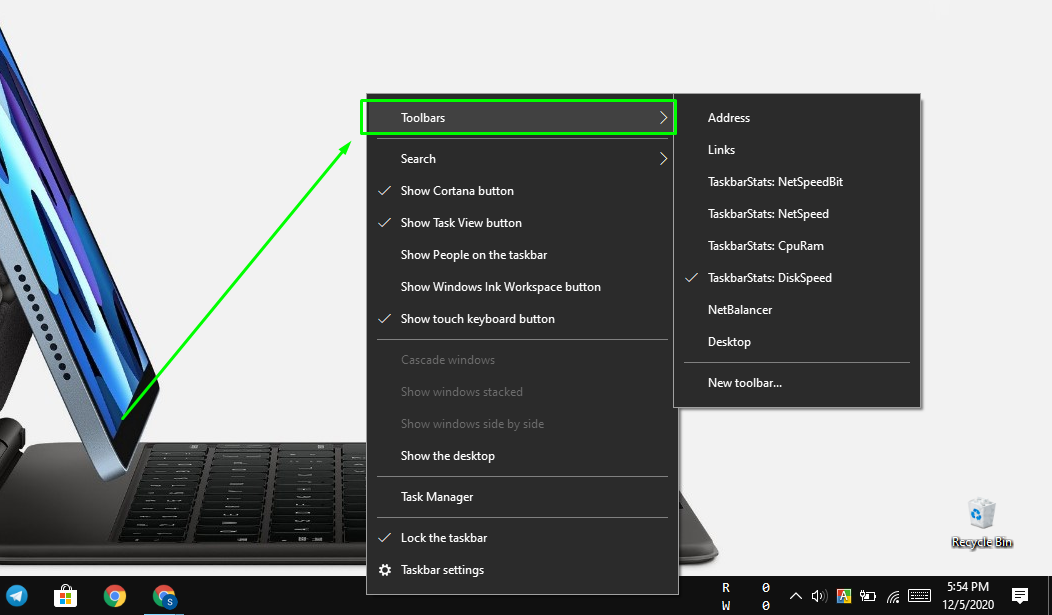Click New toolbar... in the submenu
This screenshot has width=1052, height=615.
[744, 383]
